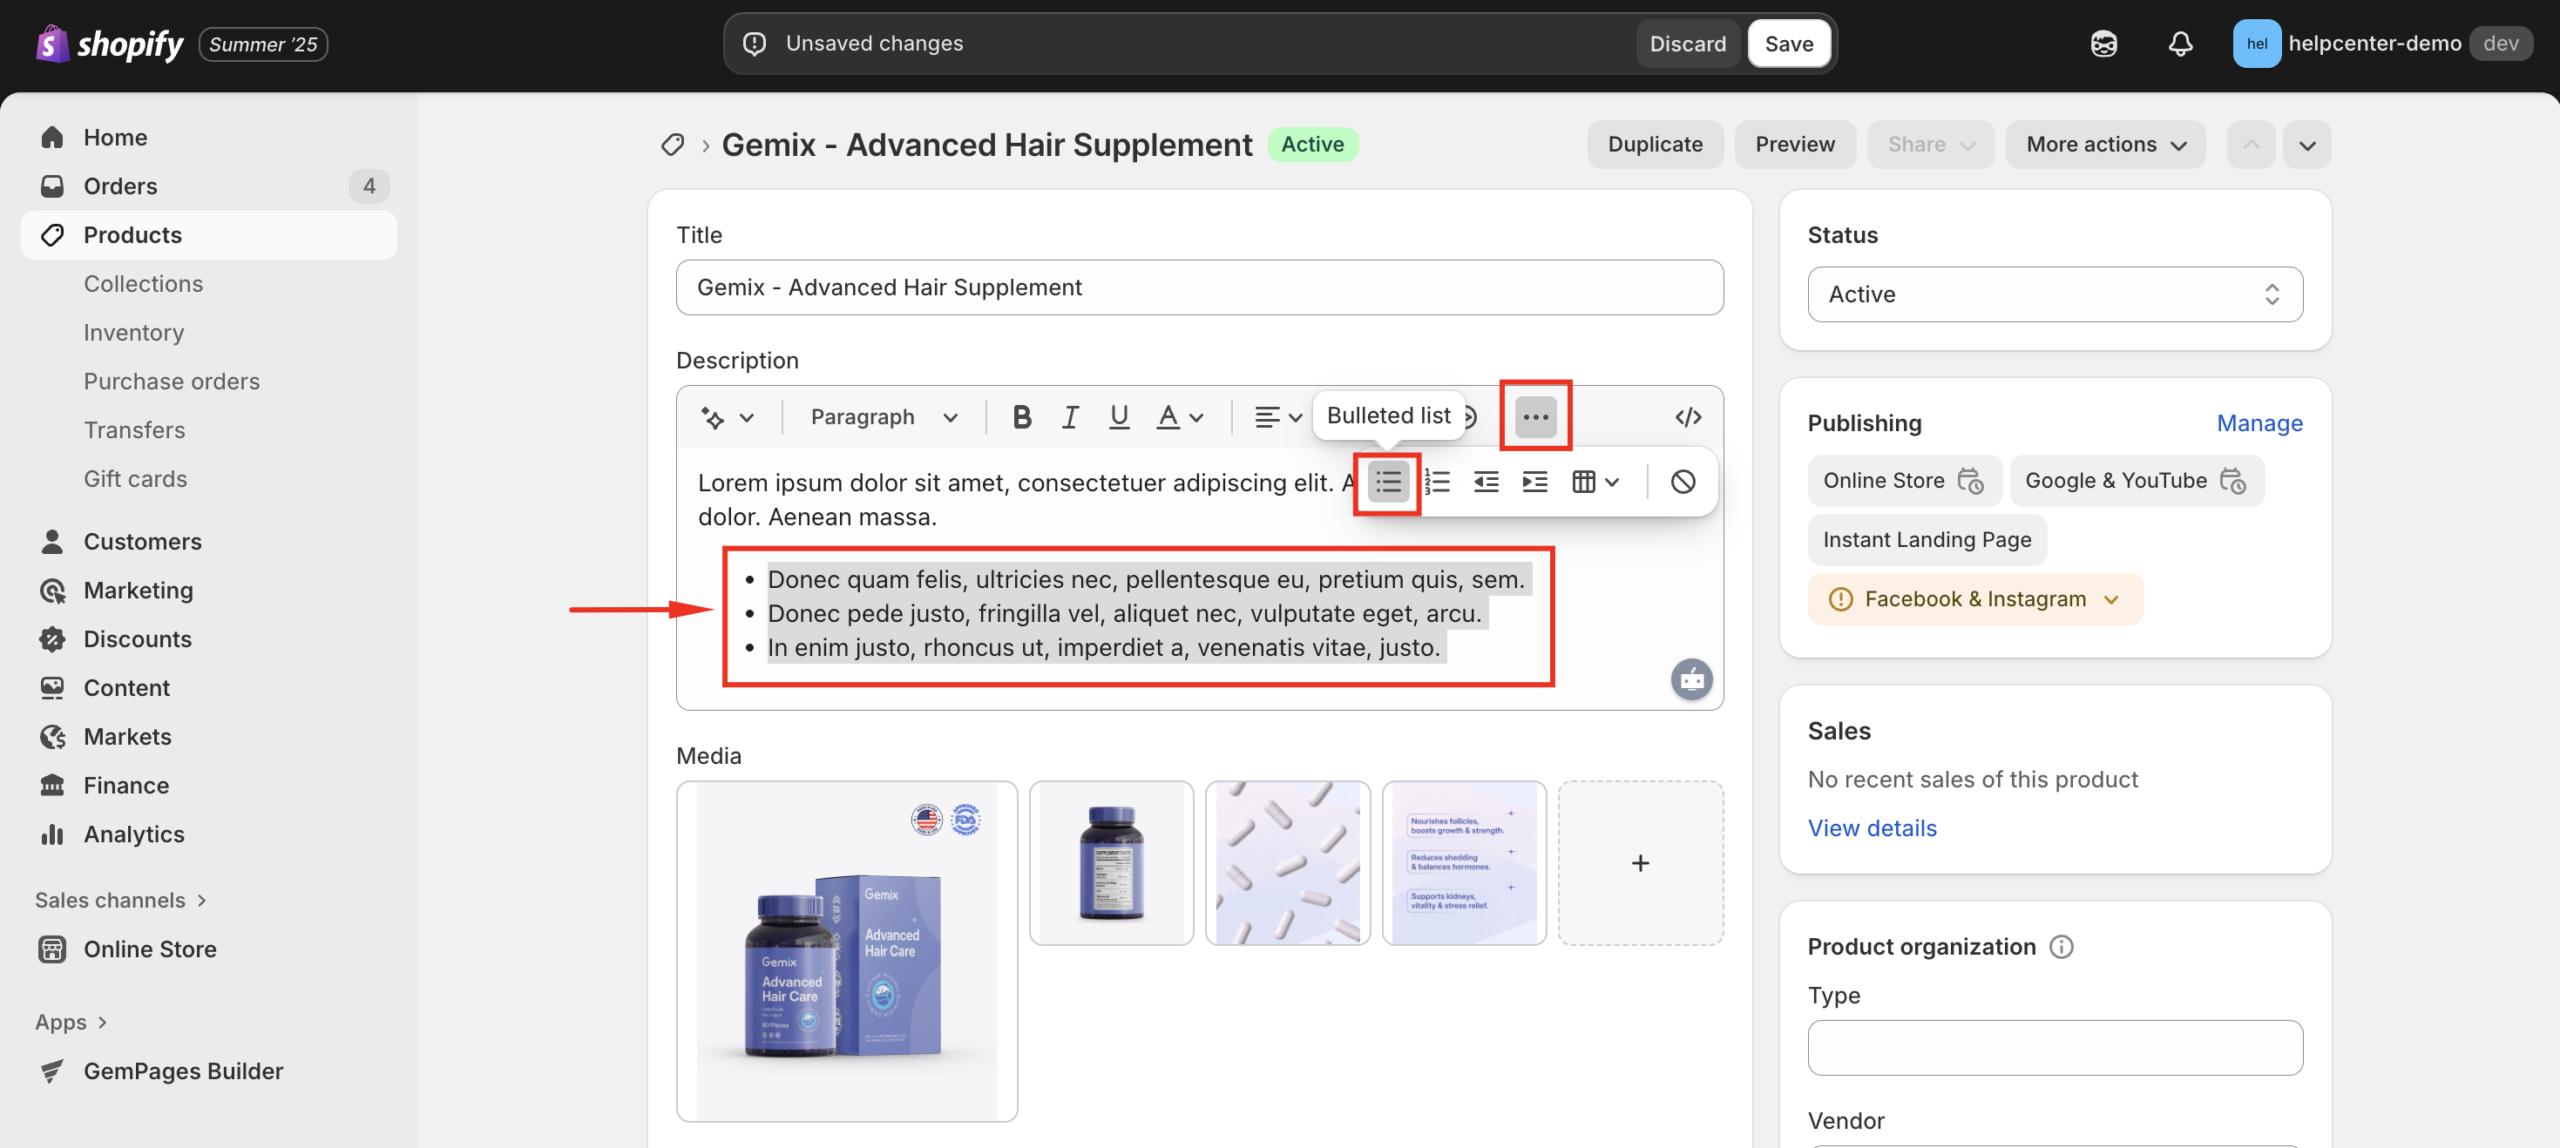Open the Manage publishing link
This screenshot has height=1148, width=2560.
click(x=2259, y=423)
